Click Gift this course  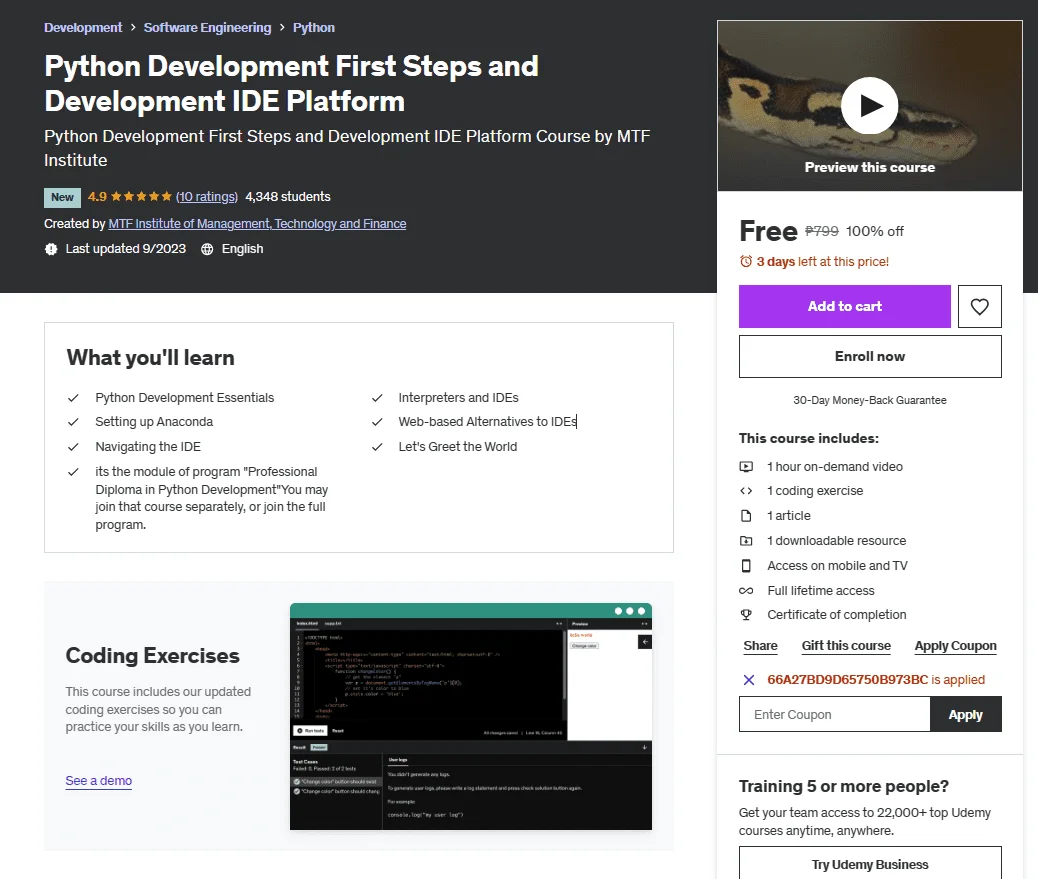pyautogui.click(x=846, y=646)
